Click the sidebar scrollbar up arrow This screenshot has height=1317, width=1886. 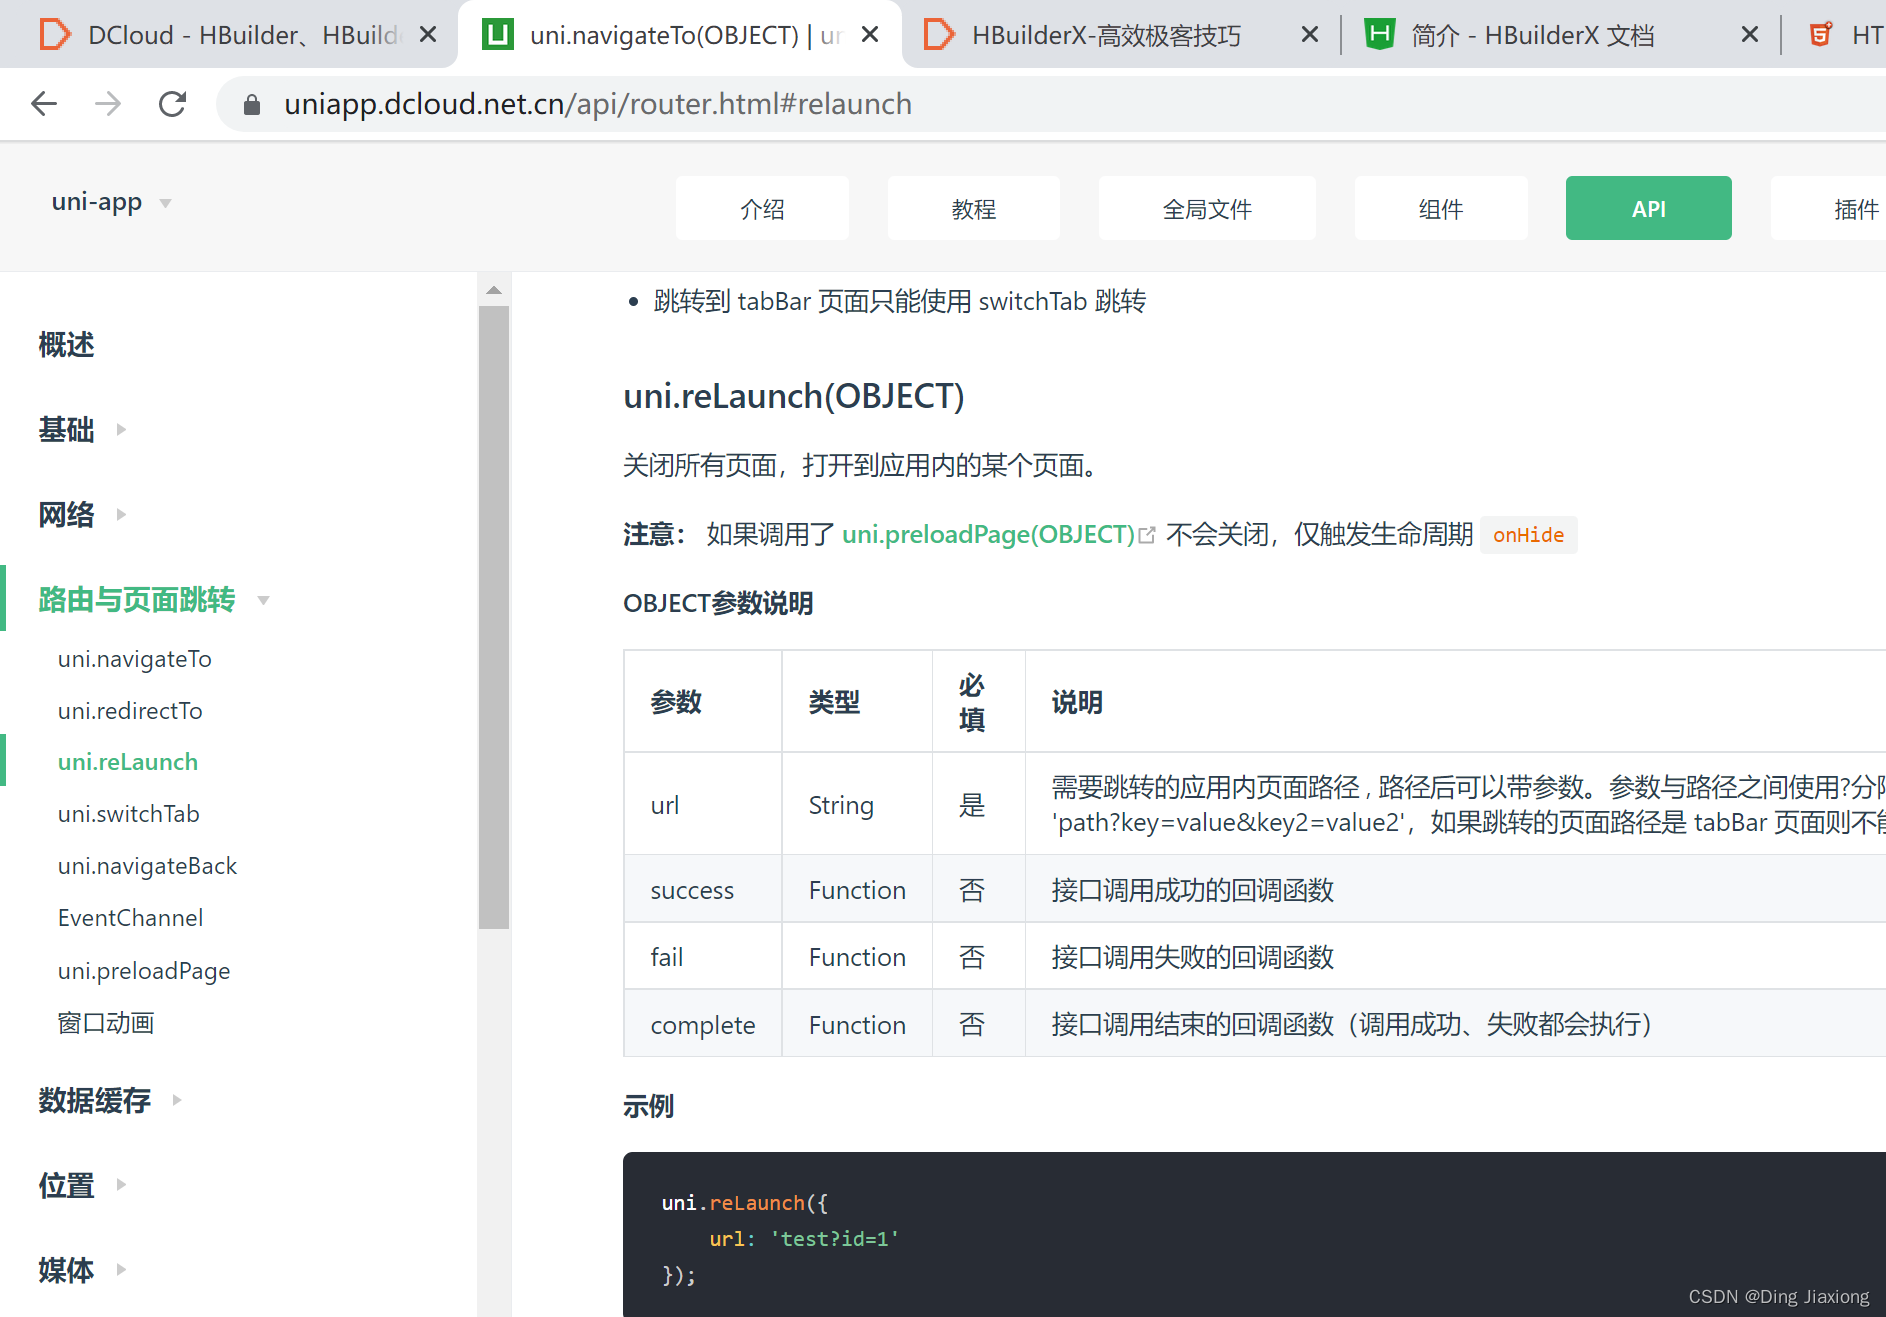(494, 290)
